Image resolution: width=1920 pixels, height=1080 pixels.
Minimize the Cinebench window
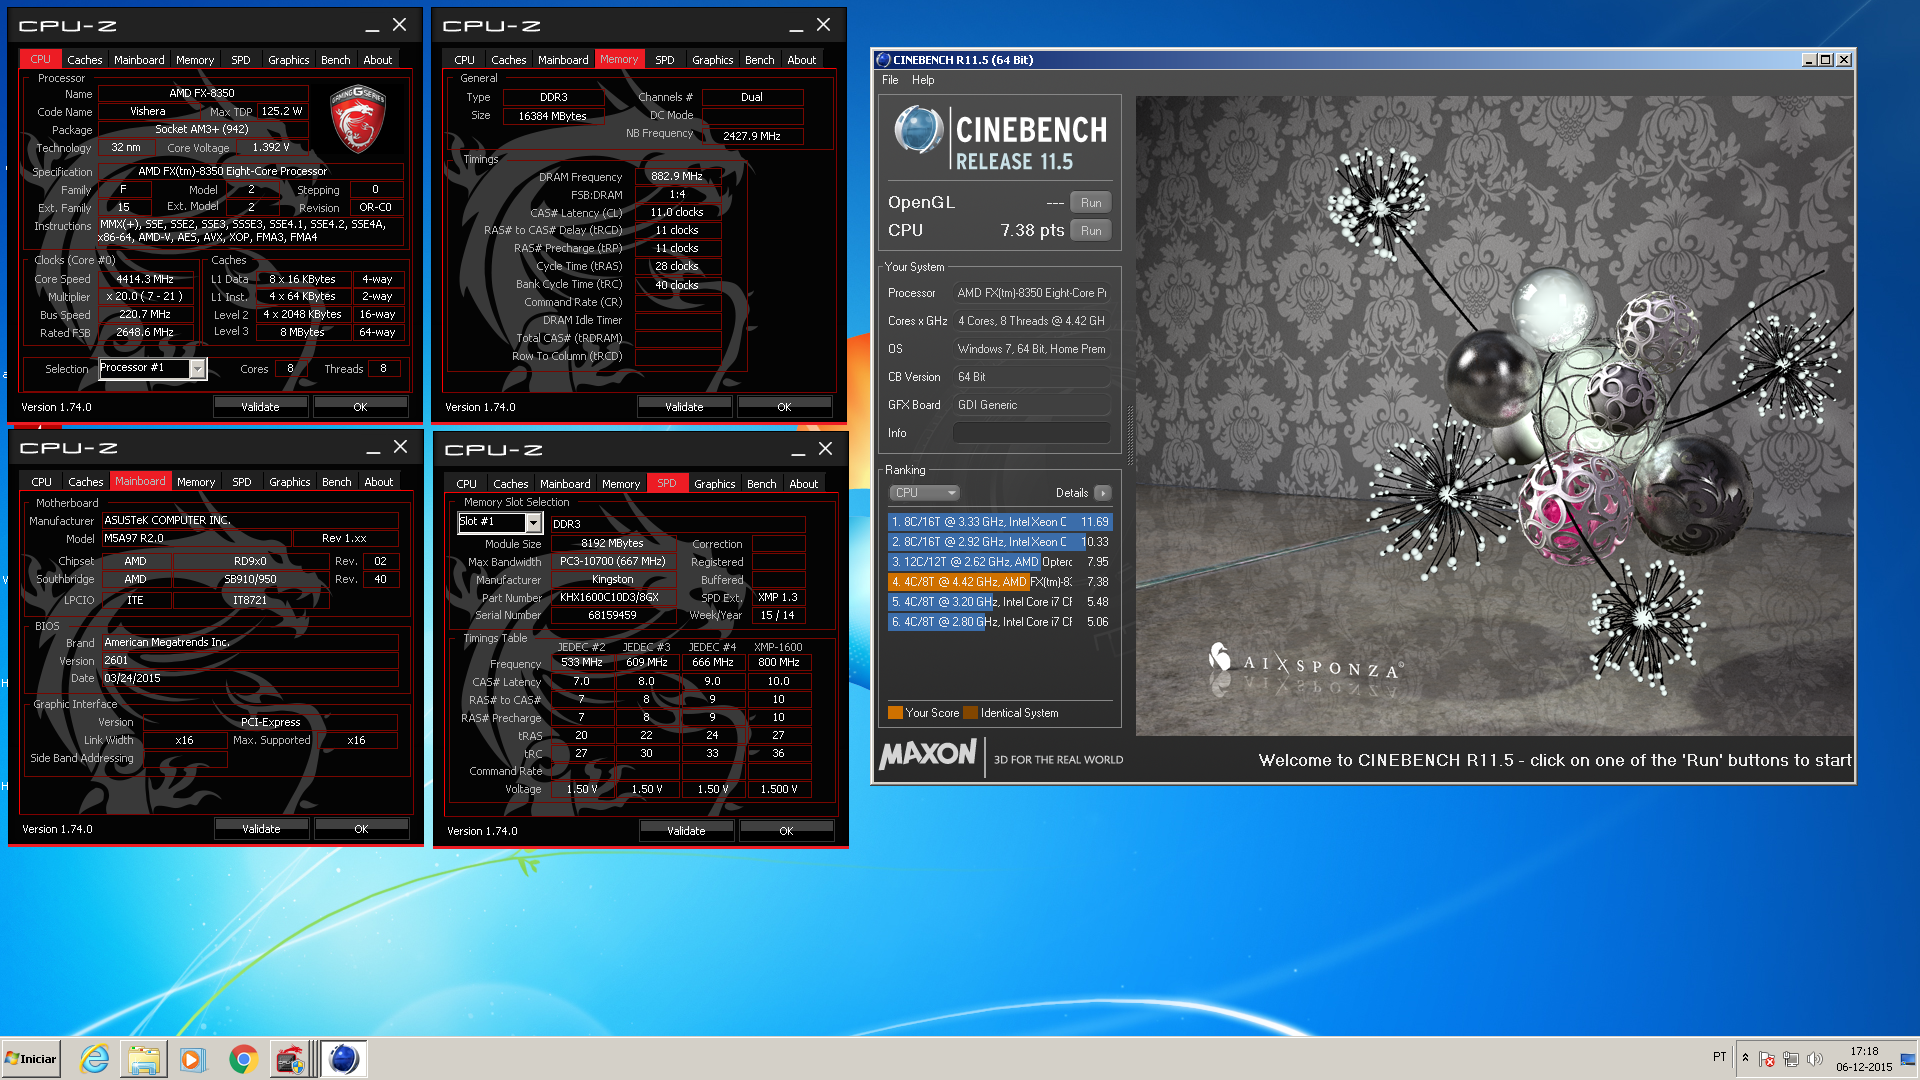(x=1808, y=60)
